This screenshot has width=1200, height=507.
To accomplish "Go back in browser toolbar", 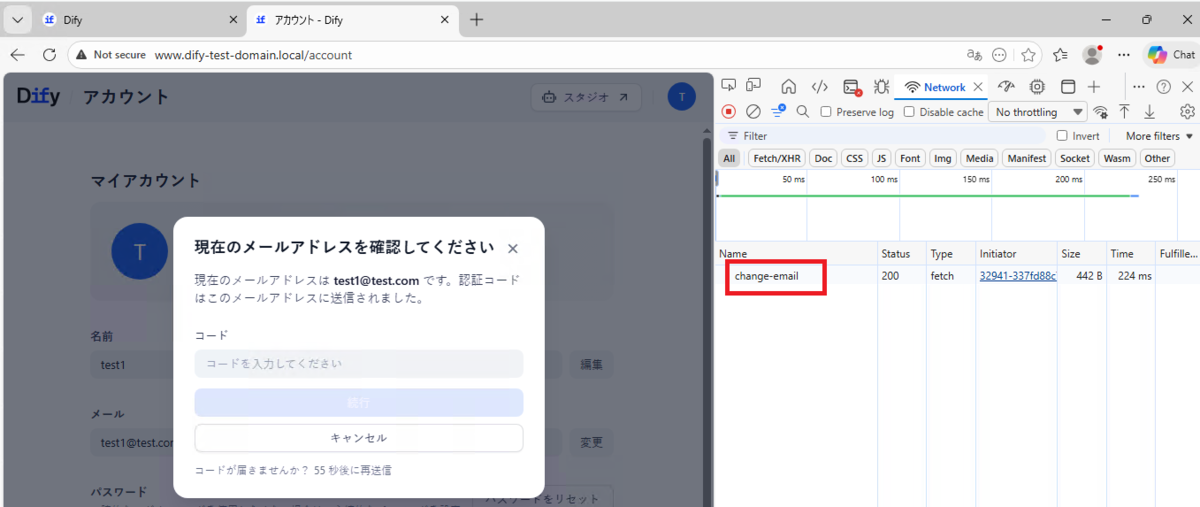I will (x=17, y=55).
